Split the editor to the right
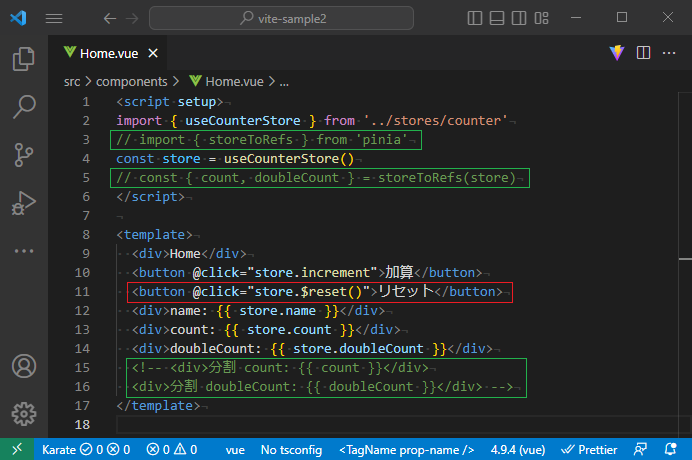Image resolution: width=692 pixels, height=460 pixels. coord(643,53)
